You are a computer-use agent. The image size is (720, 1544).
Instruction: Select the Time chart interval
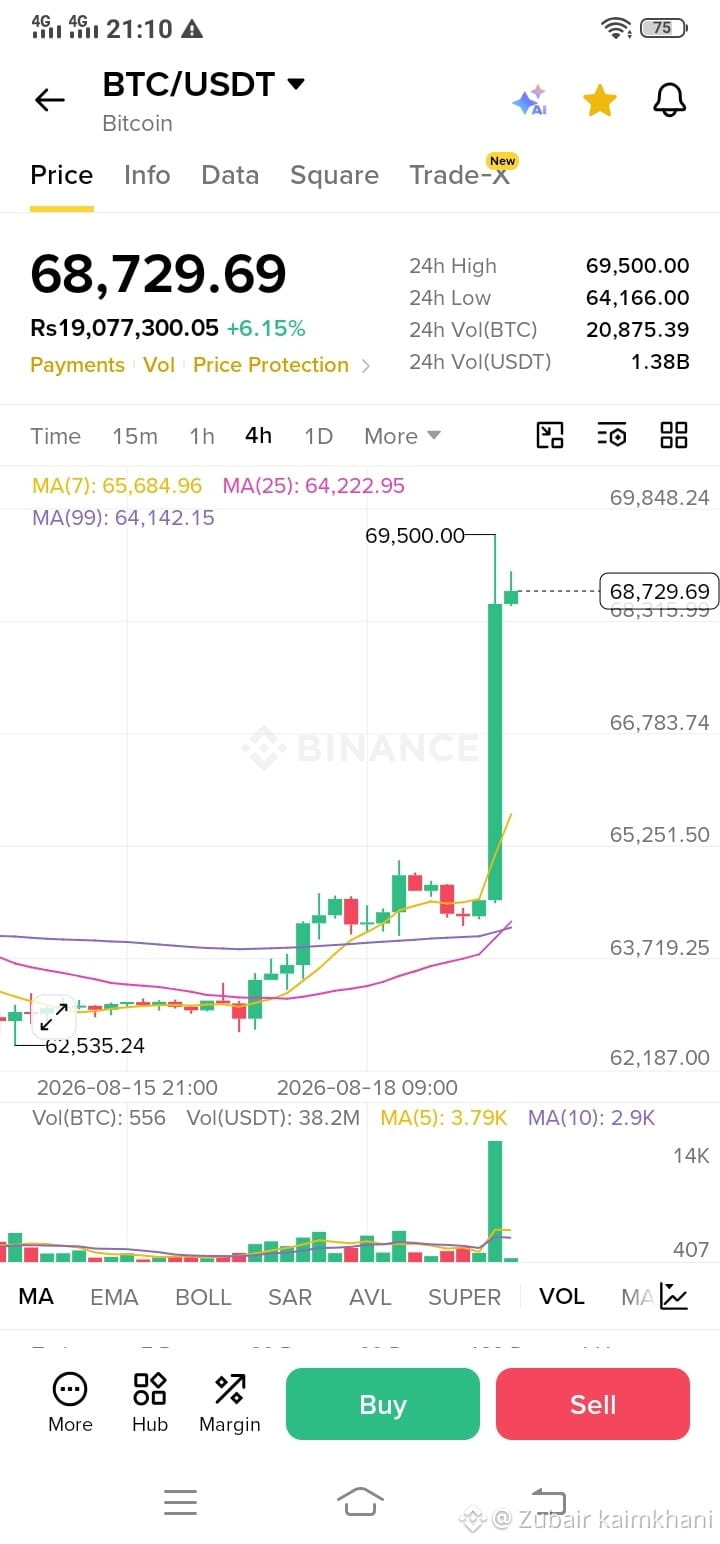coord(55,436)
